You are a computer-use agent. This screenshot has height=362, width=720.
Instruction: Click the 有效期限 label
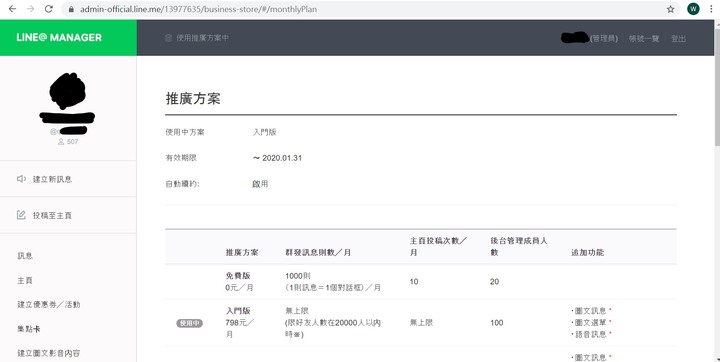pos(181,158)
